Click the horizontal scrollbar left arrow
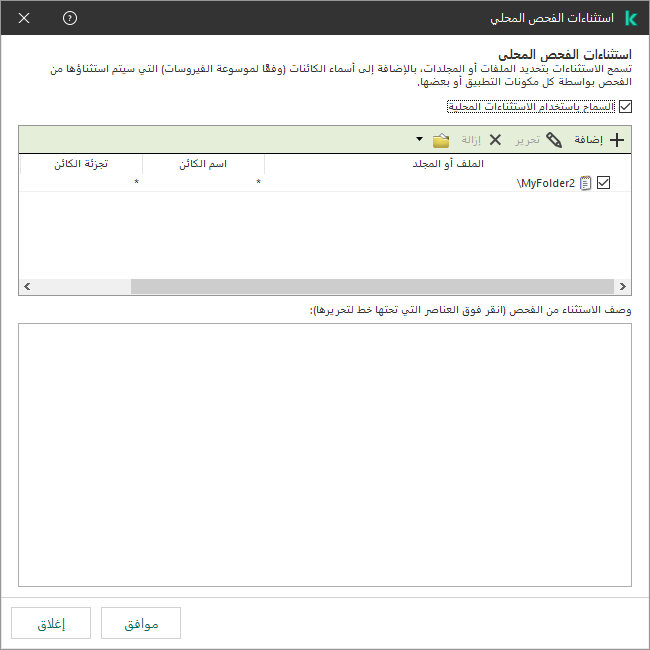Image resolution: width=650 pixels, height=650 pixels. (x=27, y=286)
